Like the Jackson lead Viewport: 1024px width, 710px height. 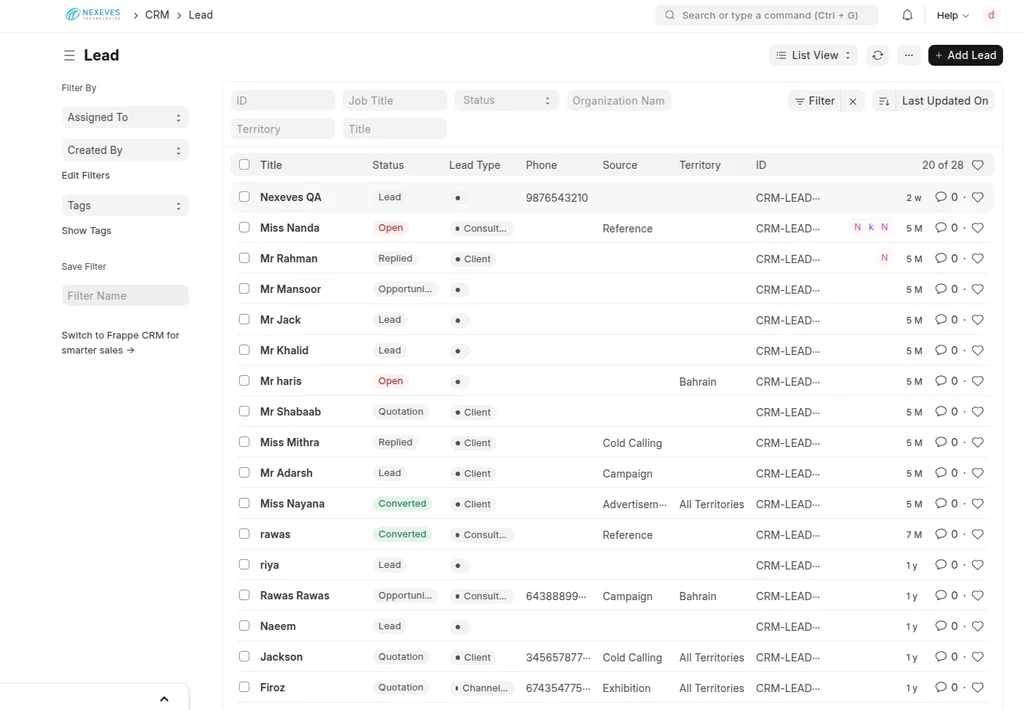click(978, 657)
